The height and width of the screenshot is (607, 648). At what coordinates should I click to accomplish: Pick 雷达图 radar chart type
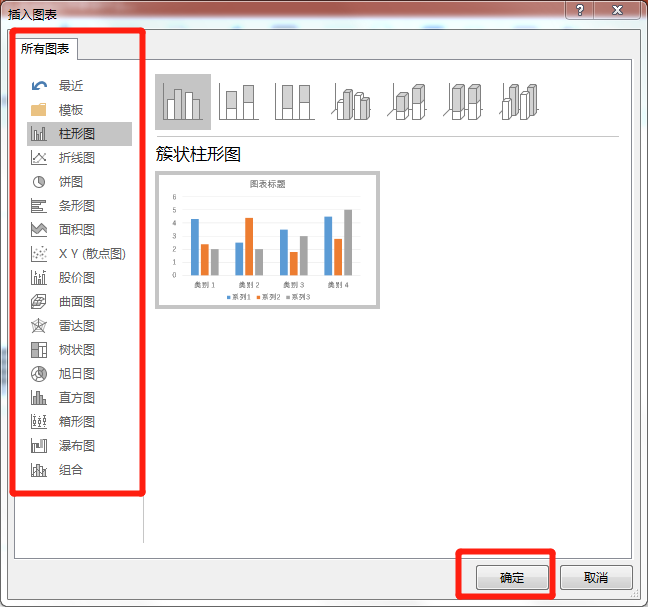tap(76, 326)
